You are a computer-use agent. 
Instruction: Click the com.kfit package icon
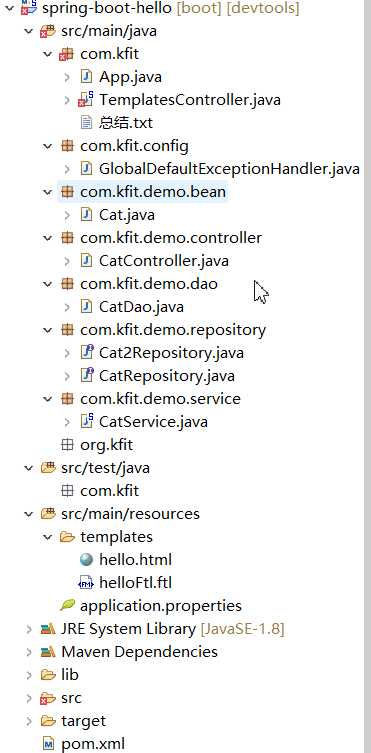(67, 54)
